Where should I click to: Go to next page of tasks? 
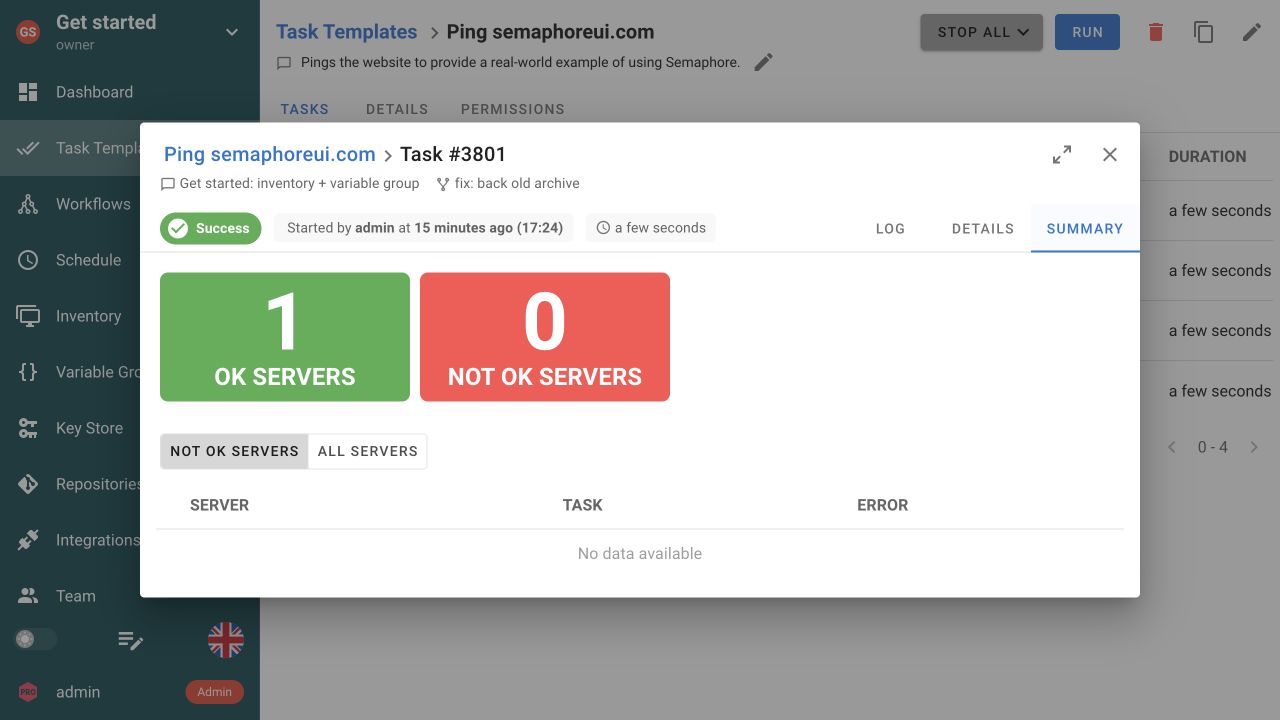(1254, 447)
